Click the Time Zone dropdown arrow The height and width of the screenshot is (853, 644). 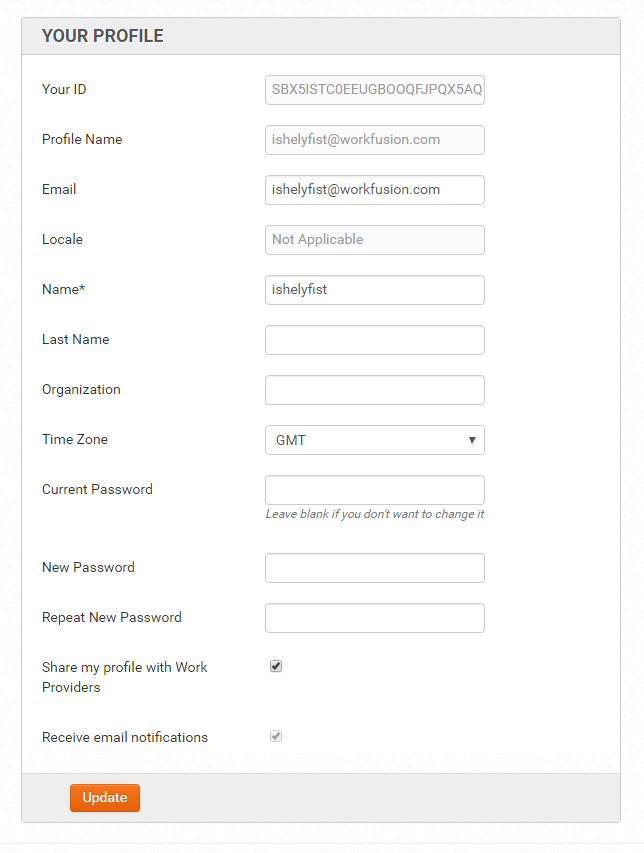click(x=472, y=440)
